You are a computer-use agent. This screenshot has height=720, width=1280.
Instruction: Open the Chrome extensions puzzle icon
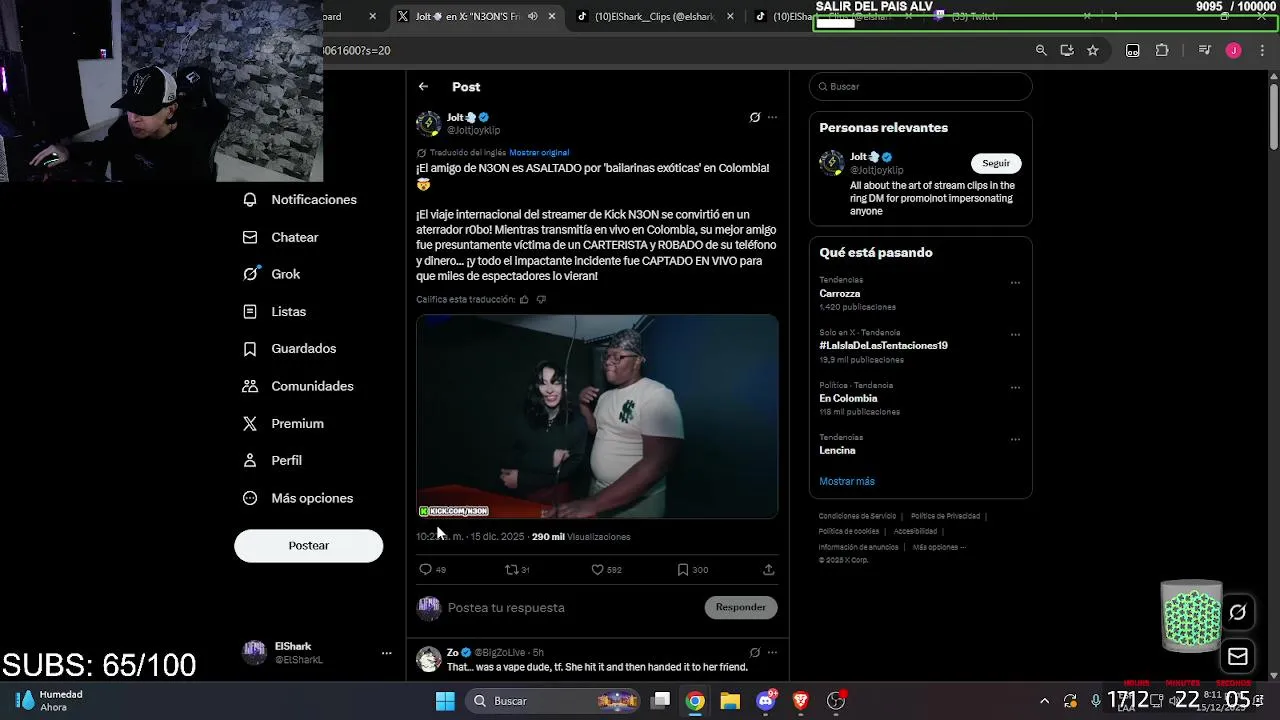point(1162,51)
